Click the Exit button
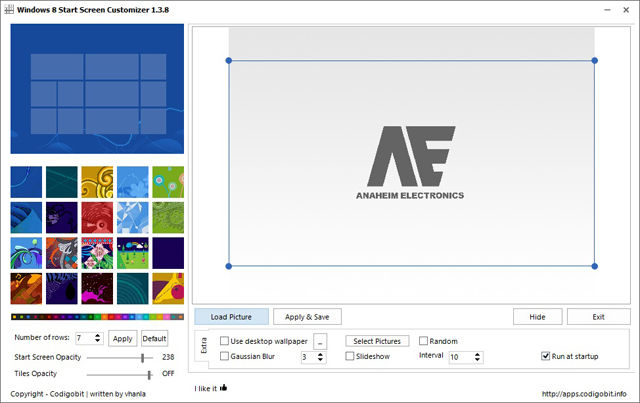Image resolution: width=640 pixels, height=403 pixels. (x=598, y=317)
